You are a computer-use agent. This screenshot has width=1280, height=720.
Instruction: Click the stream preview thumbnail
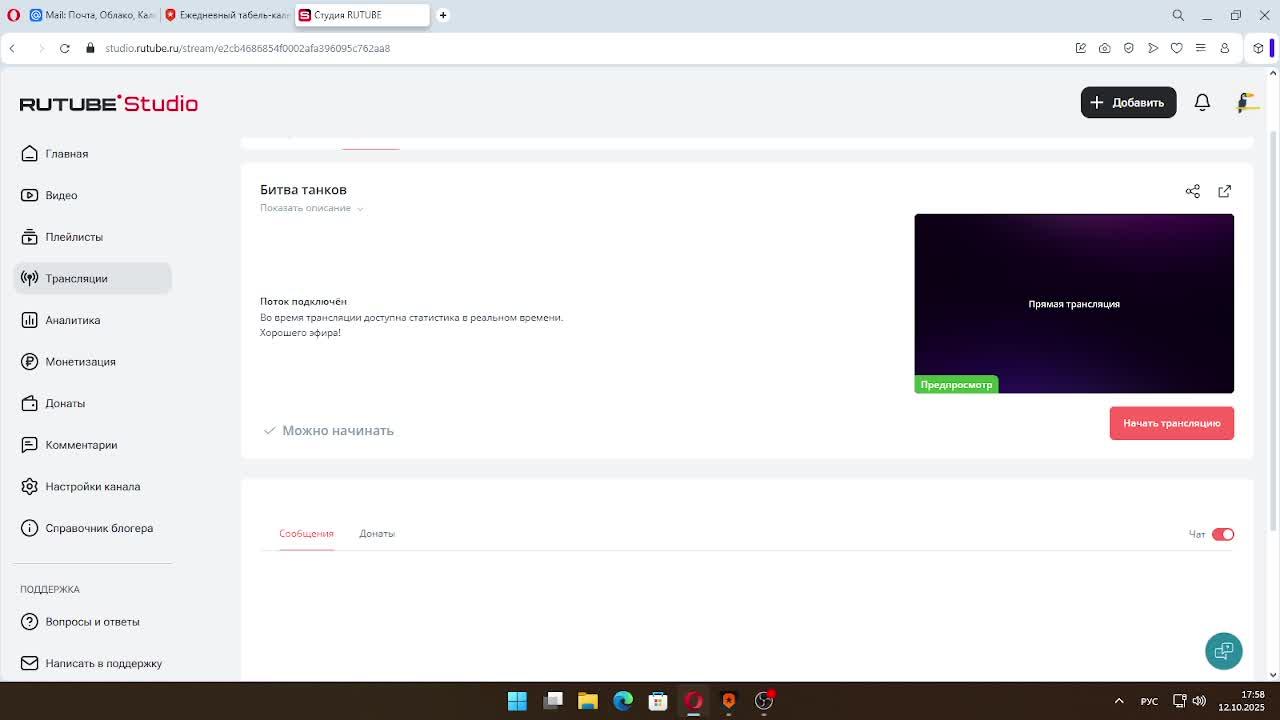[x=1074, y=303]
